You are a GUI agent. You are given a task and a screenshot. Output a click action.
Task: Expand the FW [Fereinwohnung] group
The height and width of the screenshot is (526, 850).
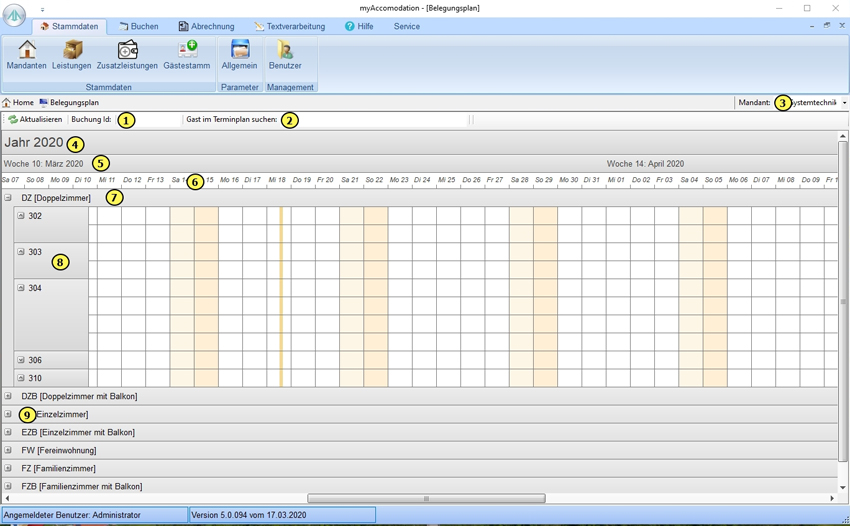click(x=8, y=450)
